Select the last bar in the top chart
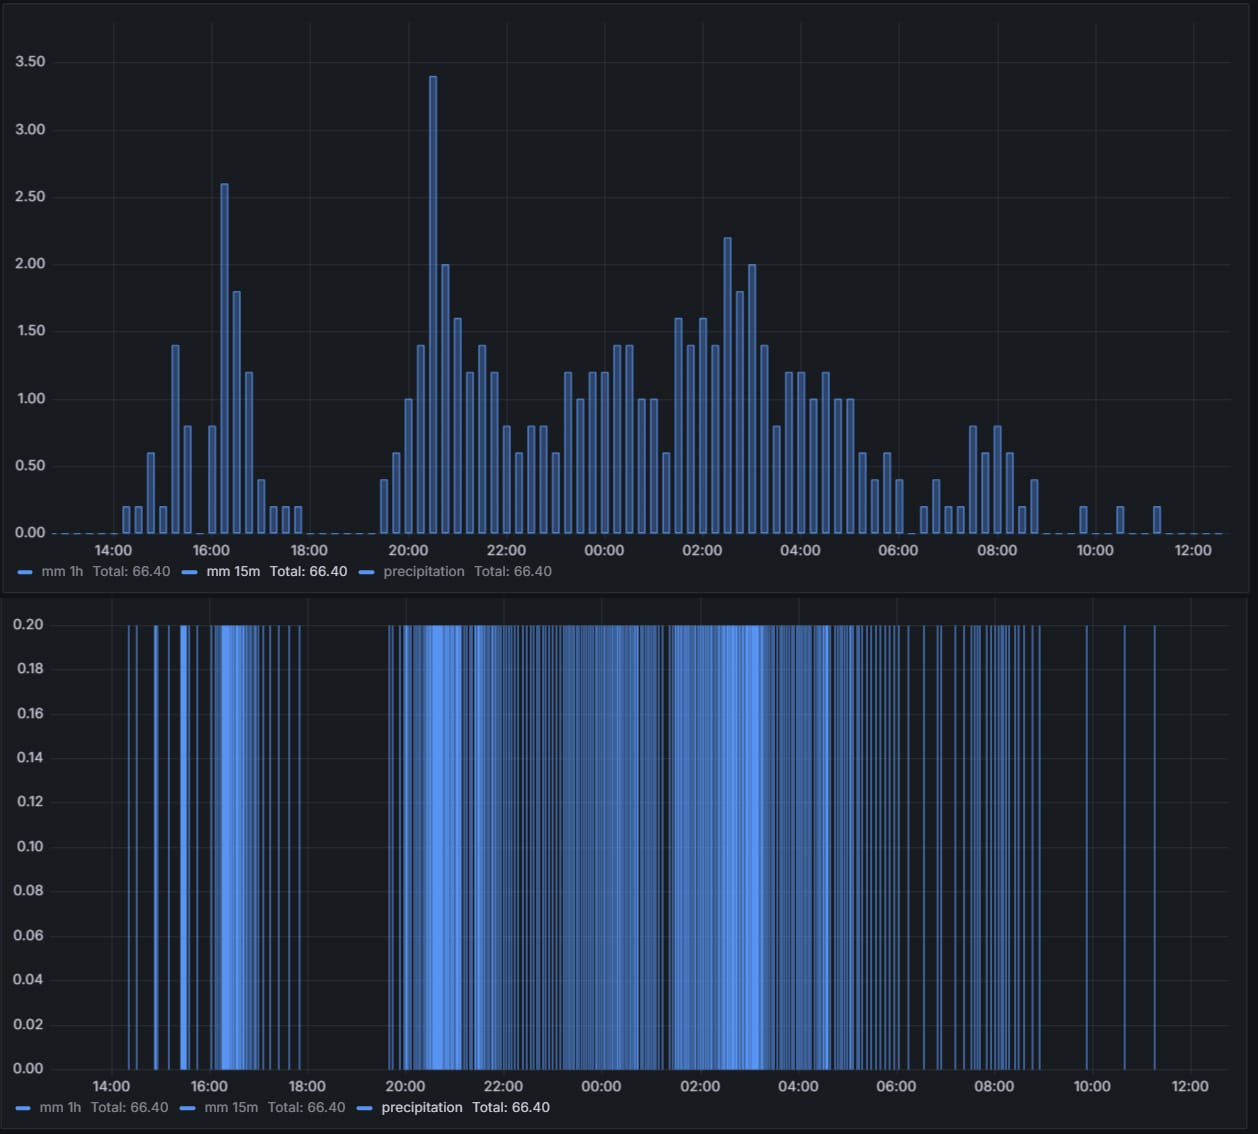1258x1134 pixels. point(1157,520)
